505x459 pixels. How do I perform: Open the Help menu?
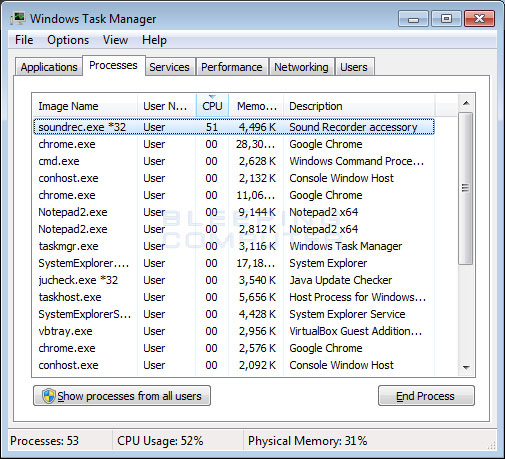click(x=154, y=40)
